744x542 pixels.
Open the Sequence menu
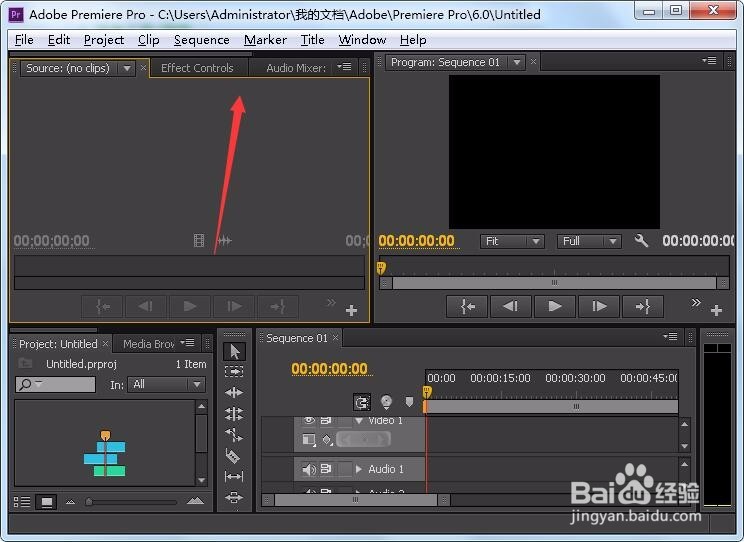coord(202,40)
